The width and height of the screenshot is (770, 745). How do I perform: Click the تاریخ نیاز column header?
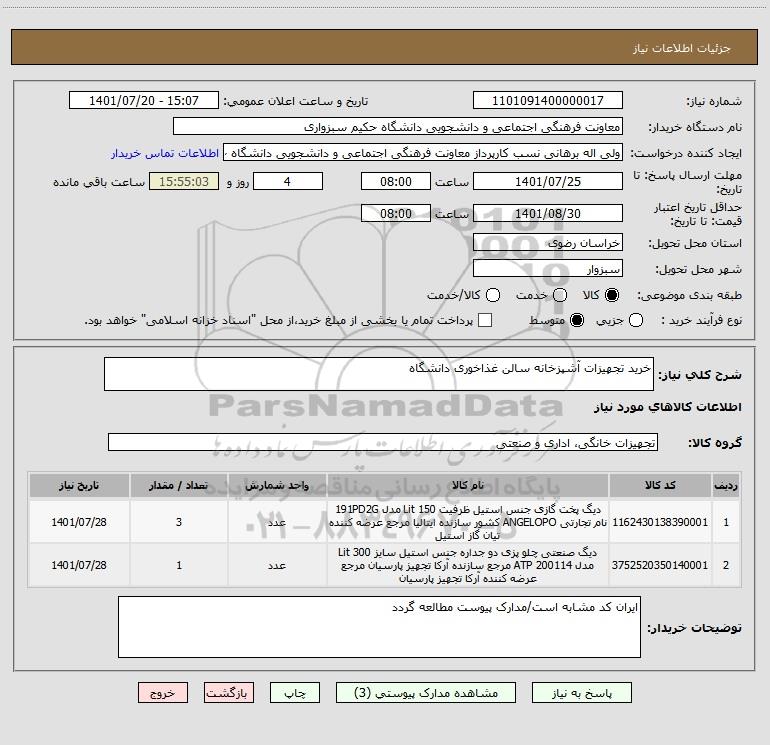[79, 485]
